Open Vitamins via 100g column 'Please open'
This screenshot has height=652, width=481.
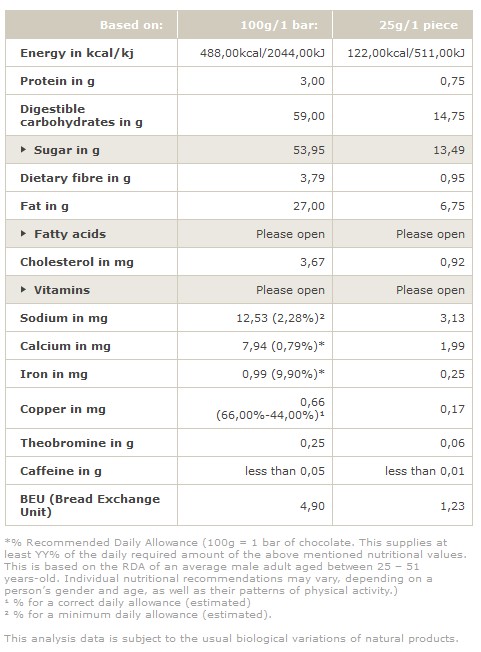tap(290, 290)
